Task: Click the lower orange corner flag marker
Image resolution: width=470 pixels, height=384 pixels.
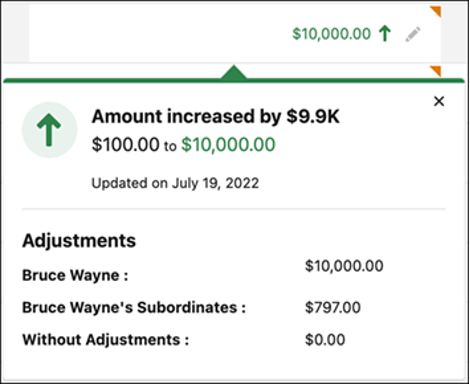Action: click(436, 71)
